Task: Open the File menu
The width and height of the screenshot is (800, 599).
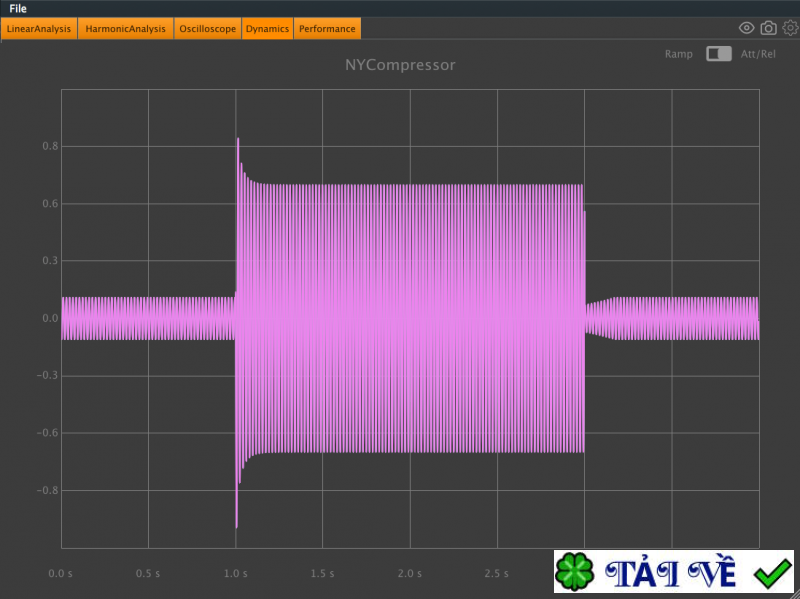Action: [18, 8]
